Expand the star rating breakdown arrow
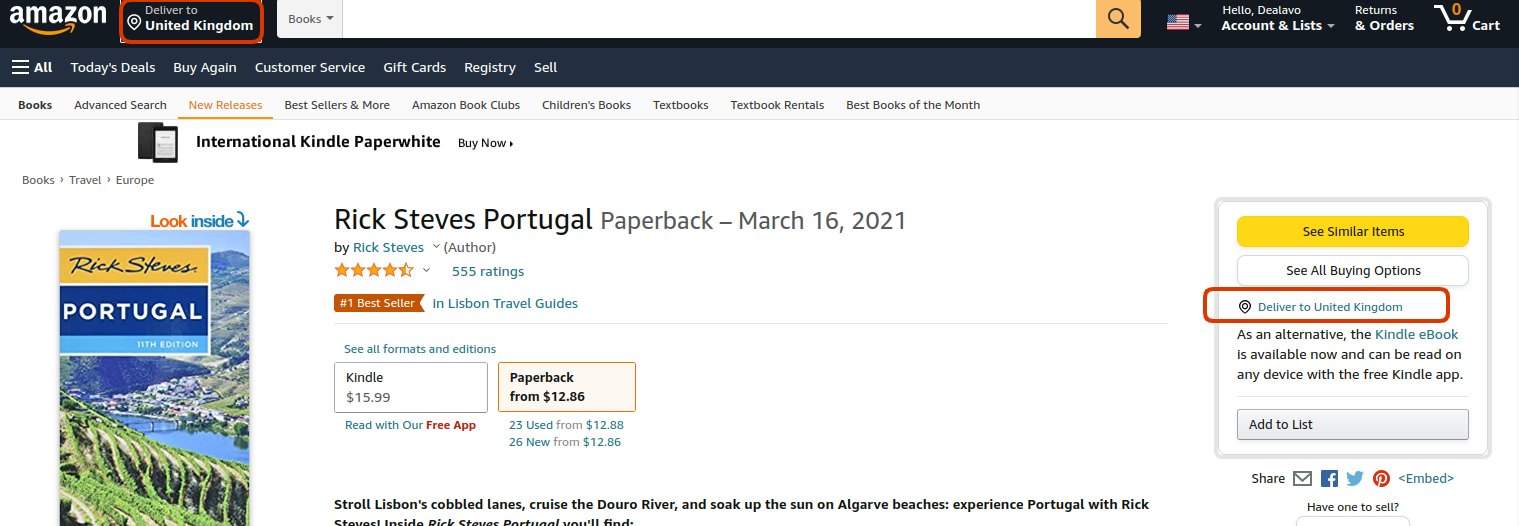The image size is (1519, 526). (426, 270)
